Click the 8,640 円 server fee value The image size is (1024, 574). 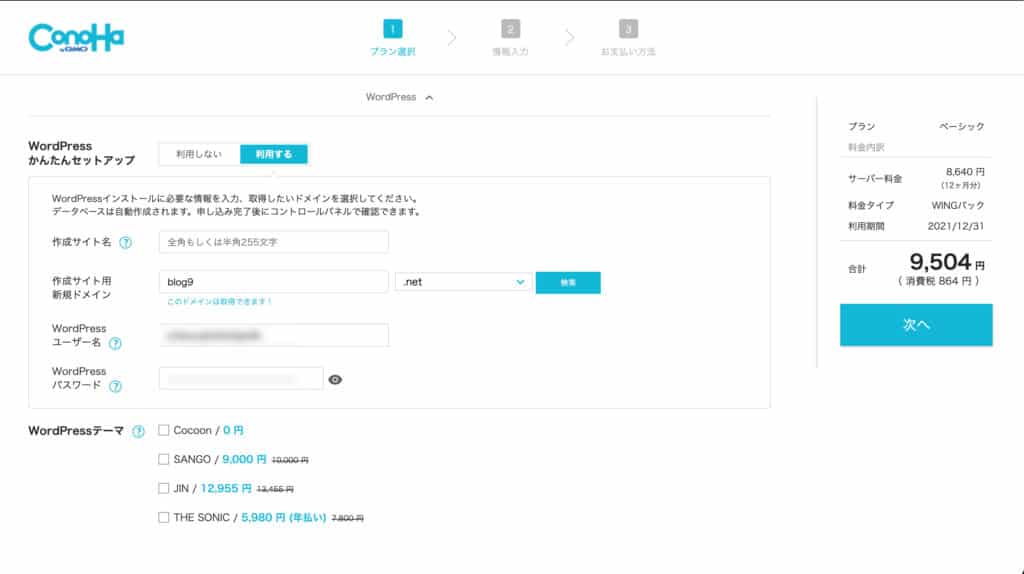(x=965, y=172)
